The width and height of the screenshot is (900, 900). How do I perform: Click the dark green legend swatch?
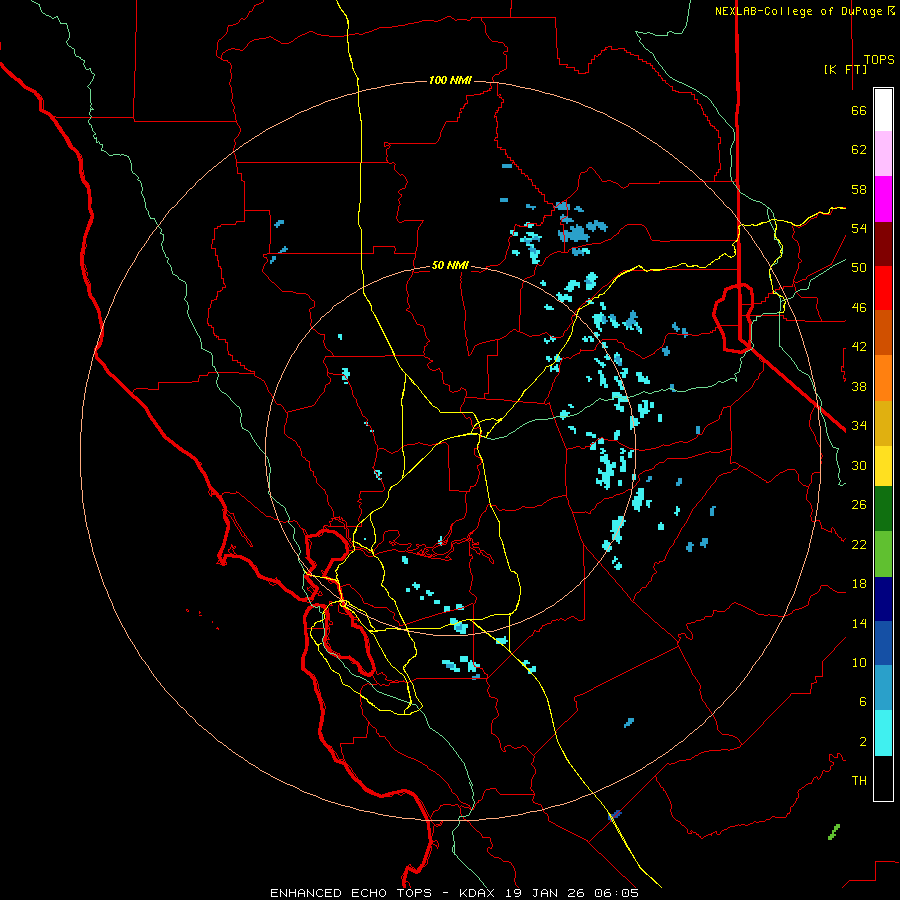coord(883,509)
